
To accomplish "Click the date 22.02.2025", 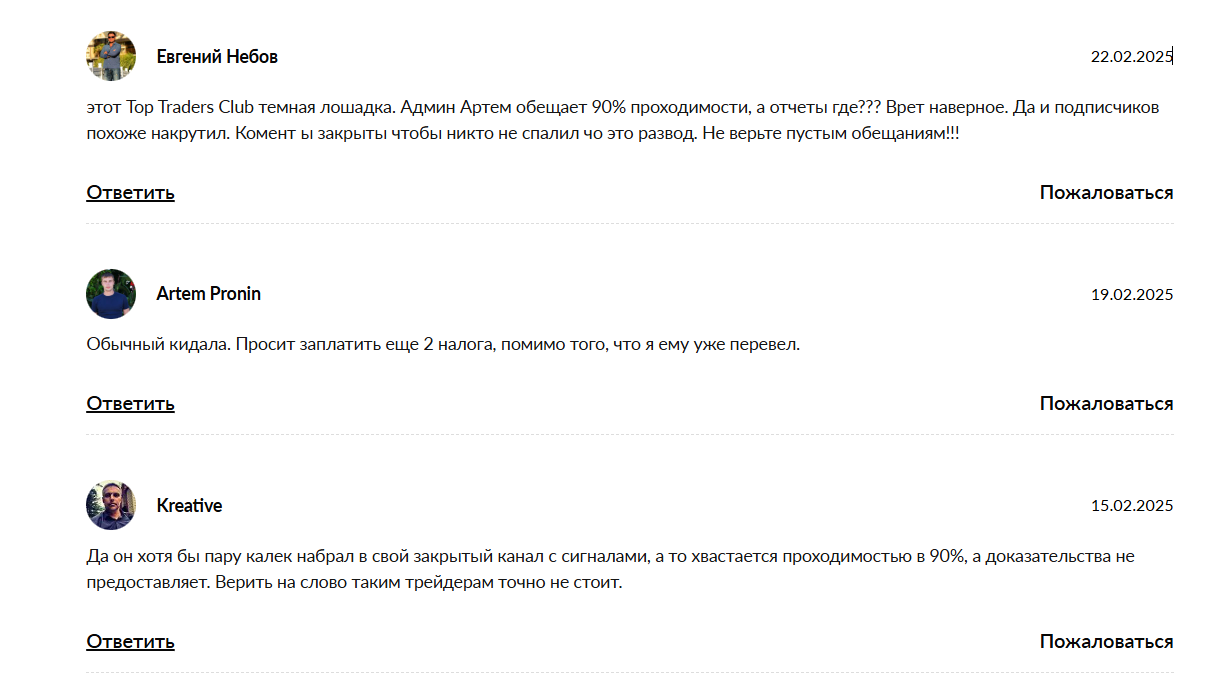I will (x=1131, y=57).
